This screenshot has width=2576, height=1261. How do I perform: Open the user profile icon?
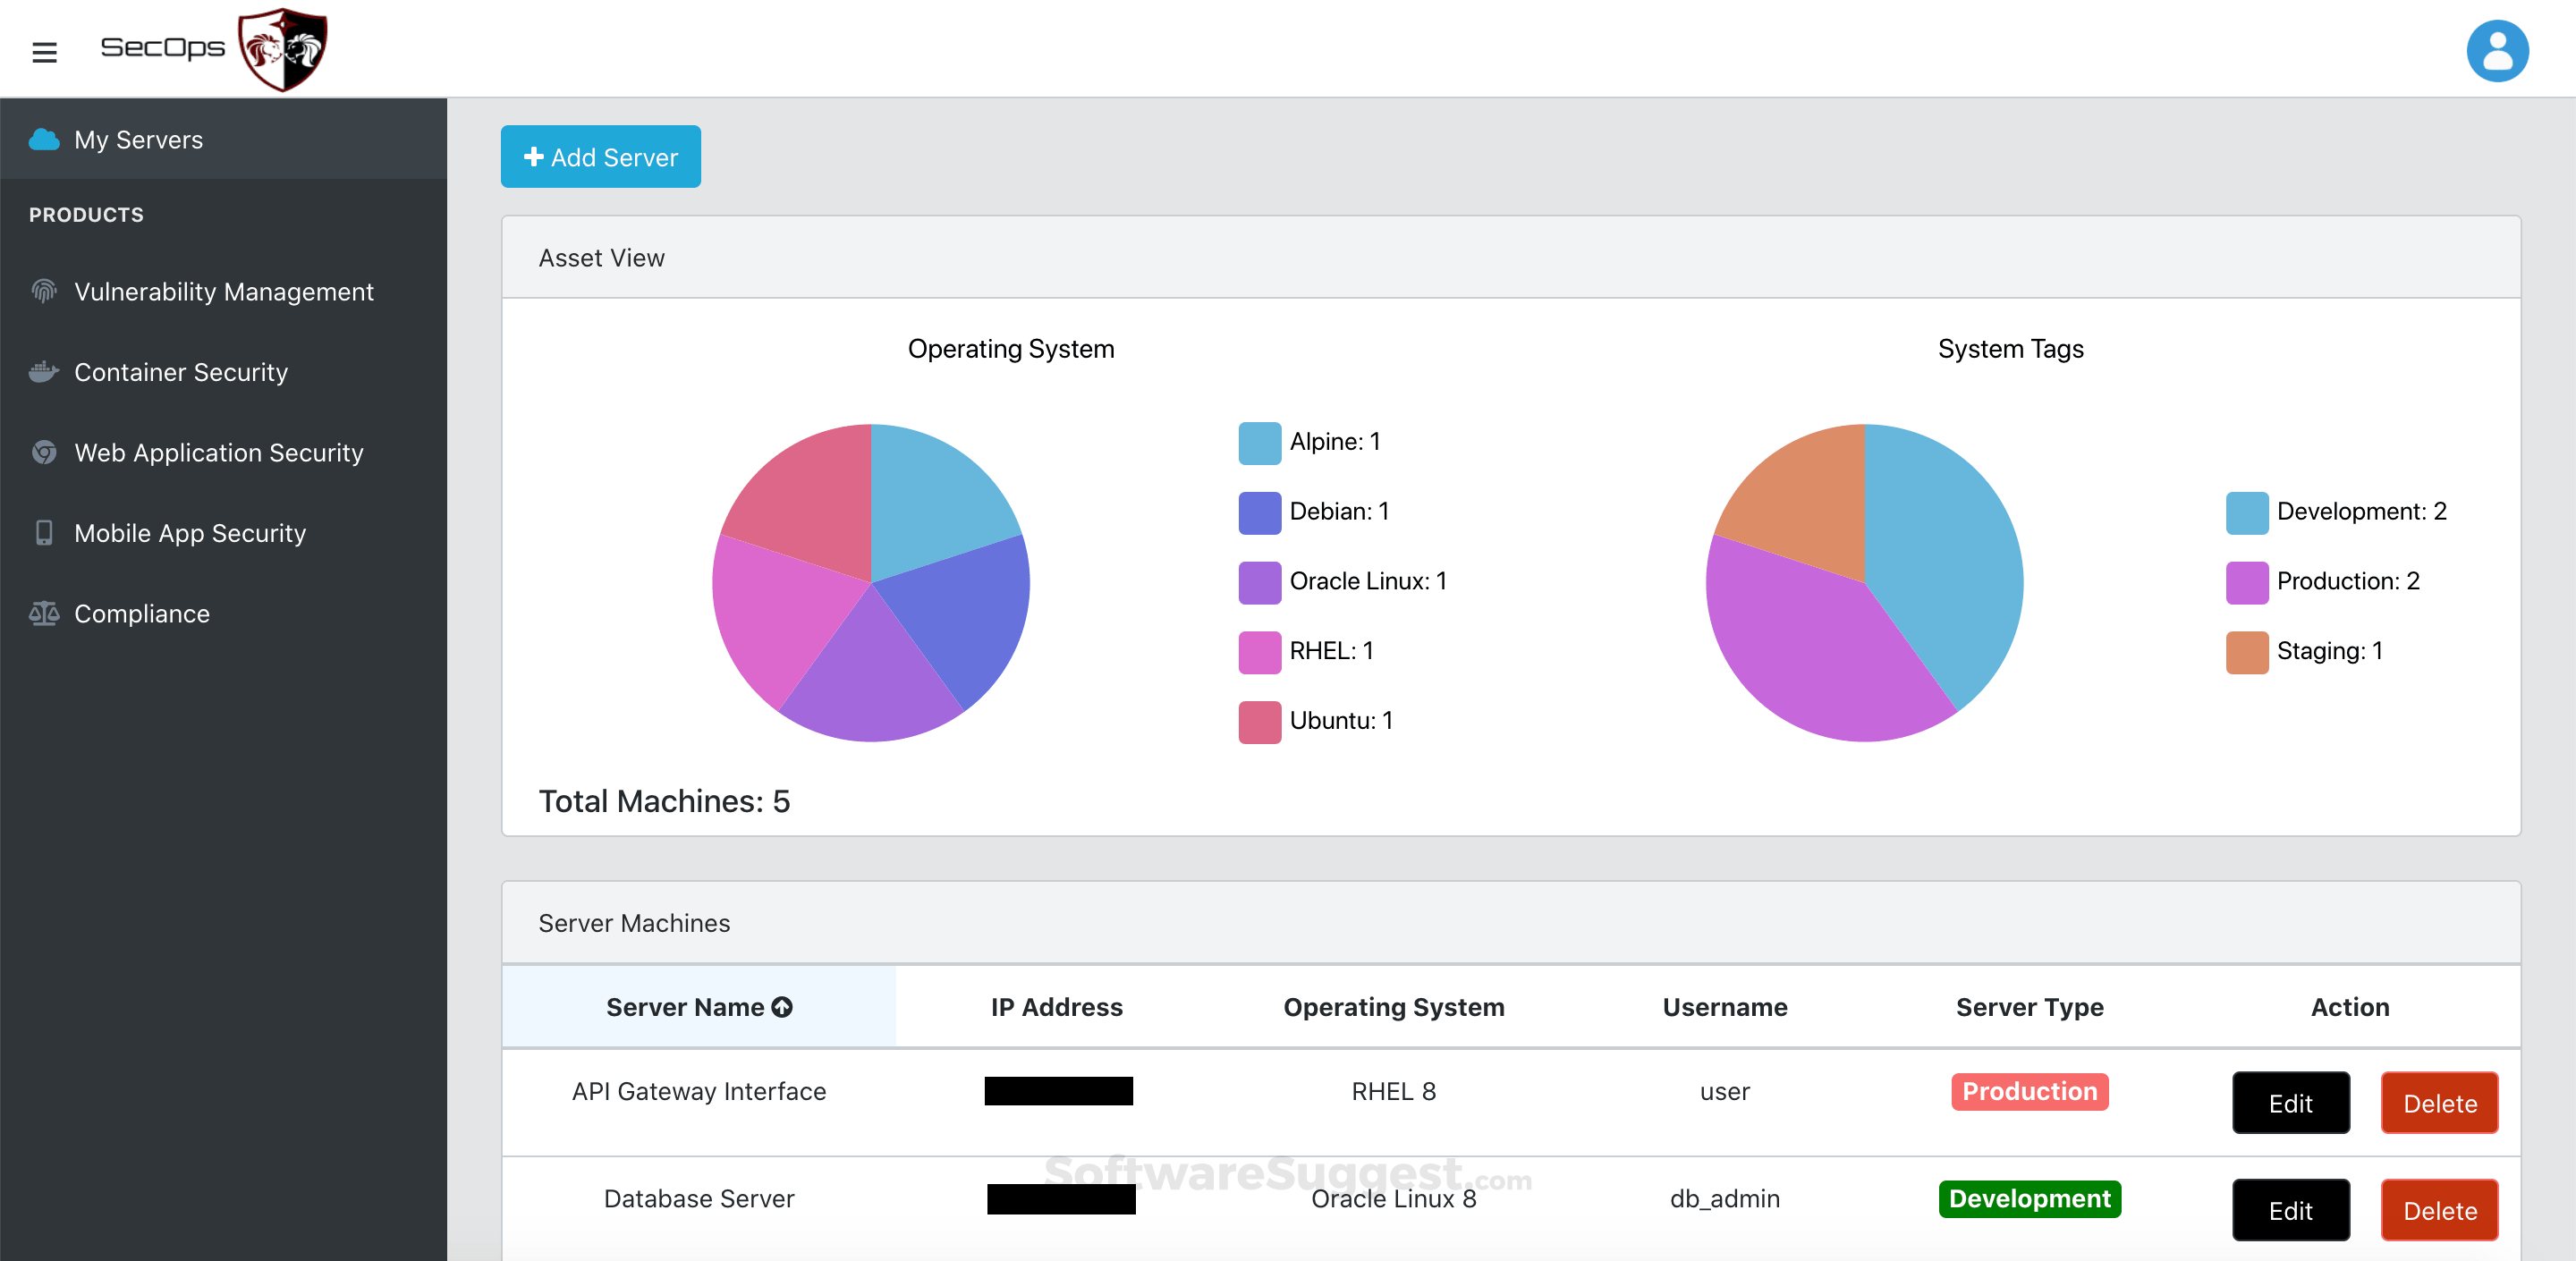tap(2498, 50)
